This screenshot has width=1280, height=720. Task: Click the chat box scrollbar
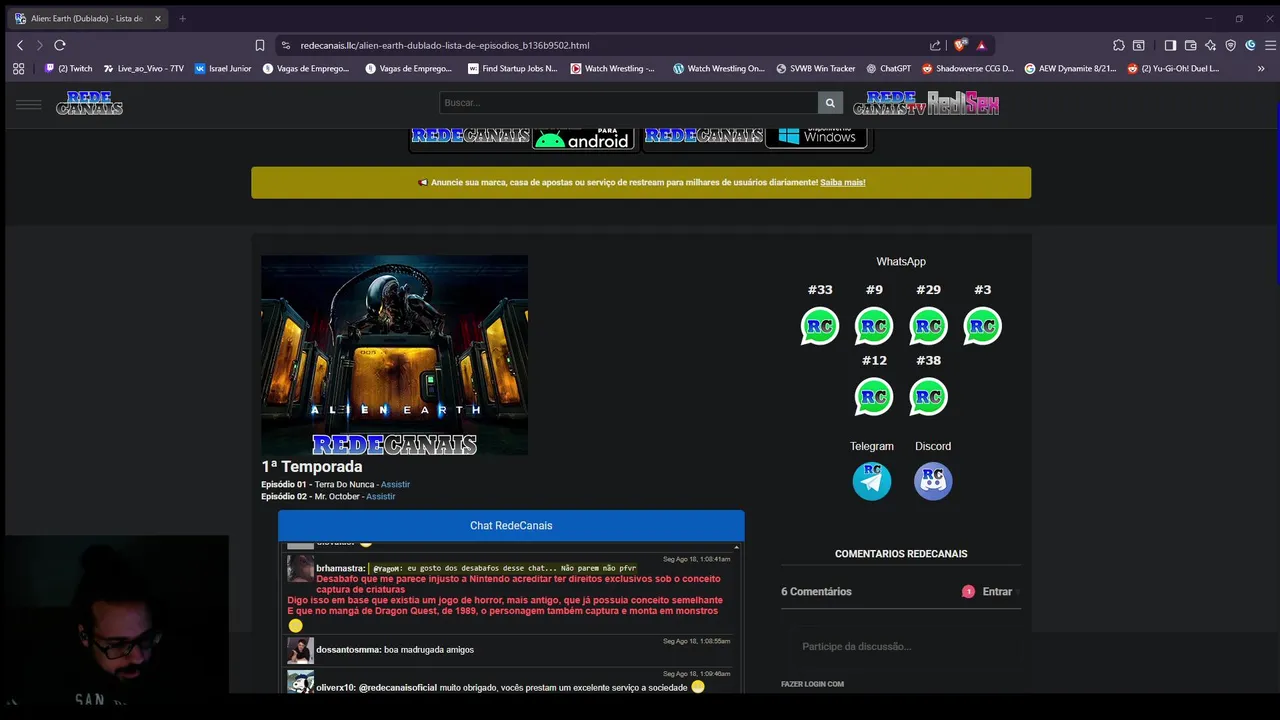[x=737, y=618]
